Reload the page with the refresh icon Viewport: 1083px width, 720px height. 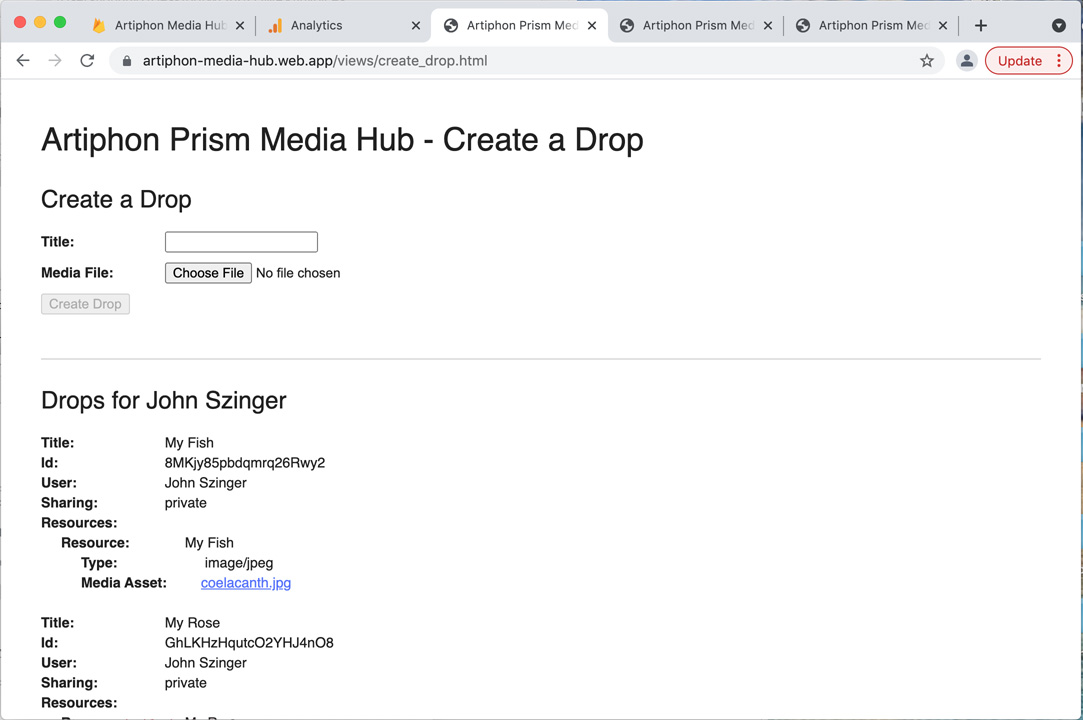coord(87,61)
